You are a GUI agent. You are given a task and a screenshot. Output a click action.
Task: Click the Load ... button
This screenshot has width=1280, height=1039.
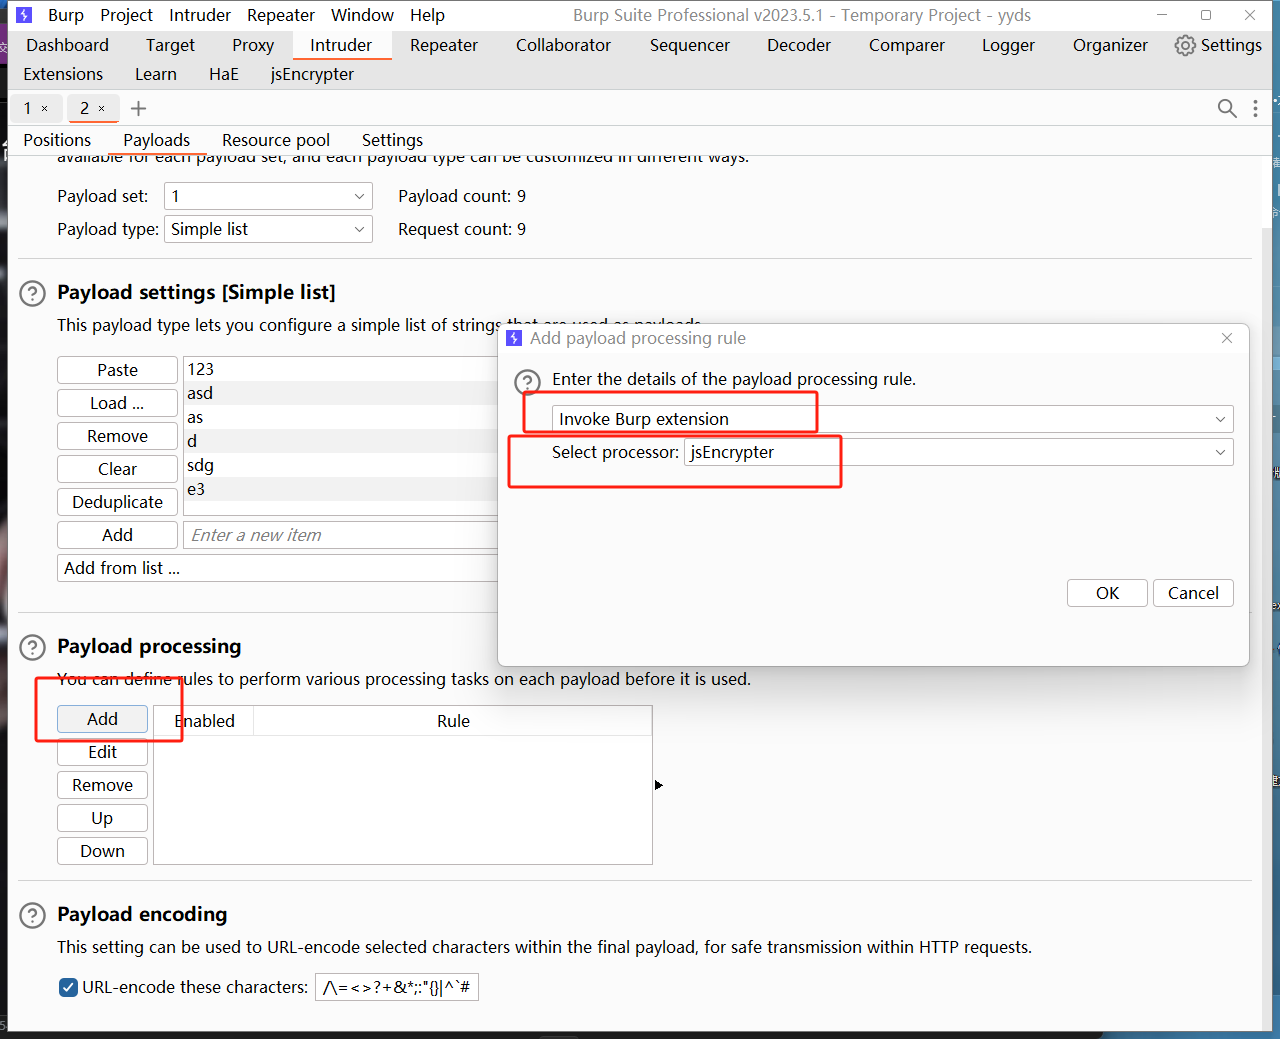[x=117, y=403]
